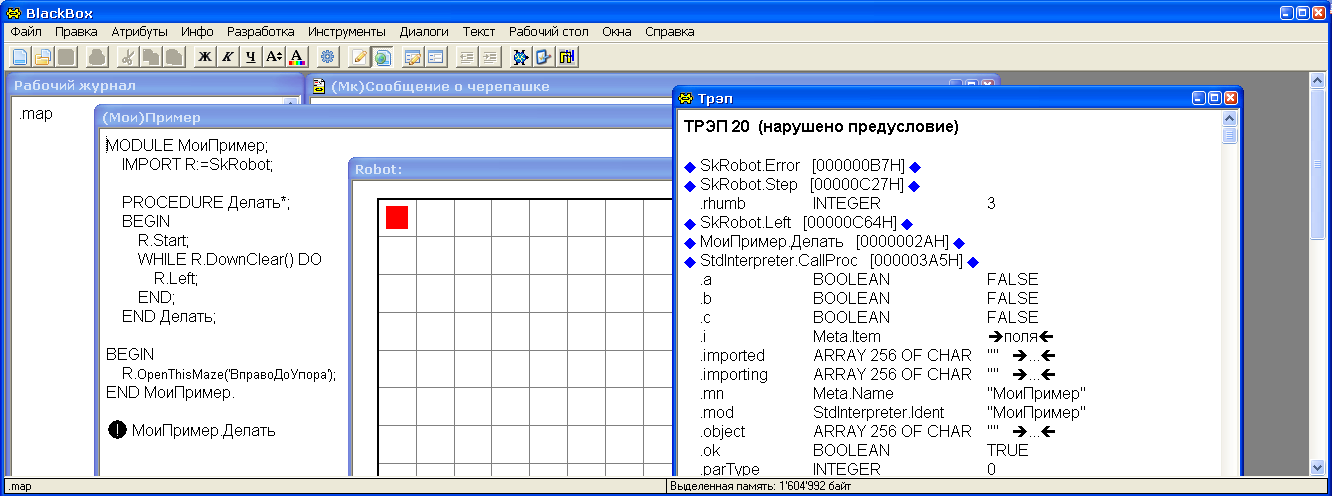Click the blue gear toolbar icon
1332x496 pixels.
(x=327, y=57)
